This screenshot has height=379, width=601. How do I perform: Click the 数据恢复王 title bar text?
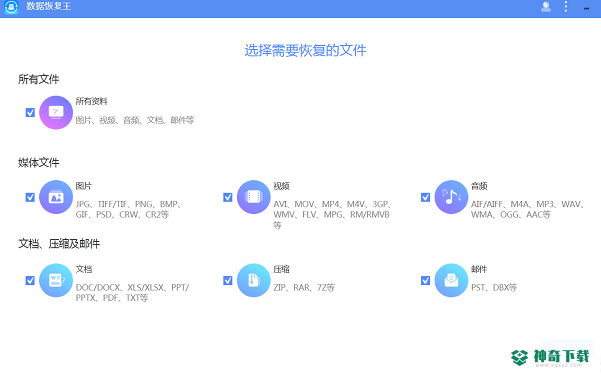49,7
